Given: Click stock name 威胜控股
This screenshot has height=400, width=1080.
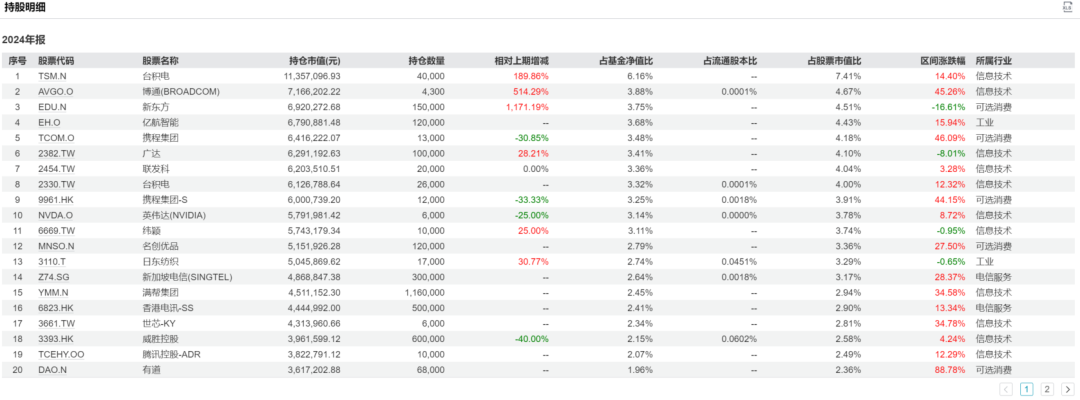Looking at the screenshot, I should coord(160,339).
